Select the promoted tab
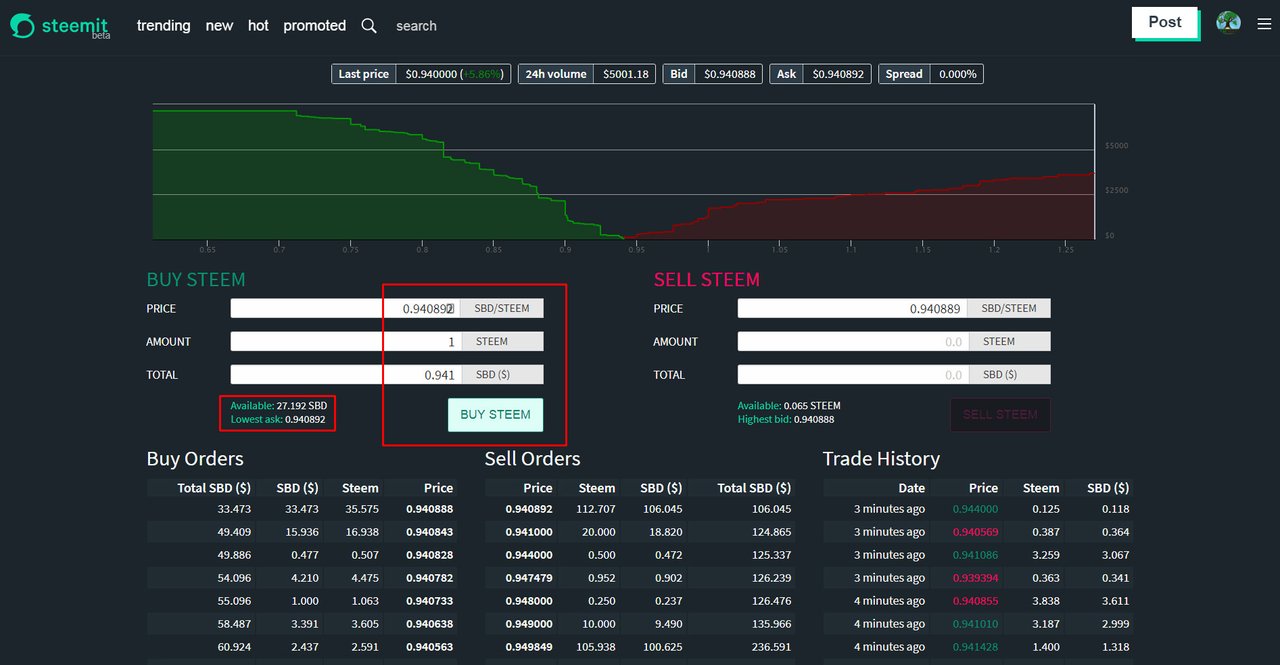Screen dimensions: 1280x665 (314, 26)
